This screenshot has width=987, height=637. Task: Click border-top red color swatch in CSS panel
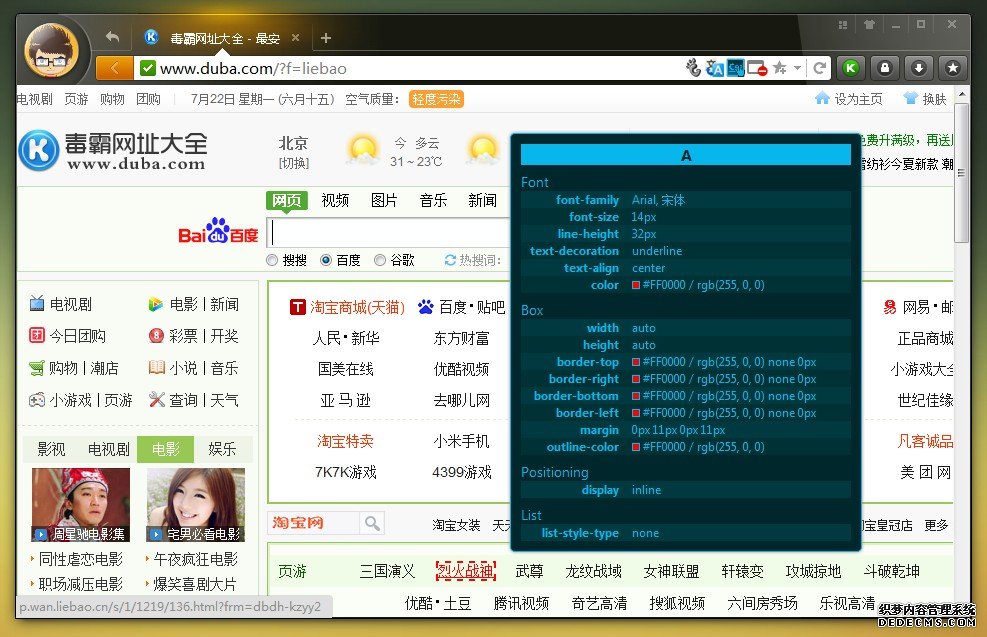[x=636, y=362]
